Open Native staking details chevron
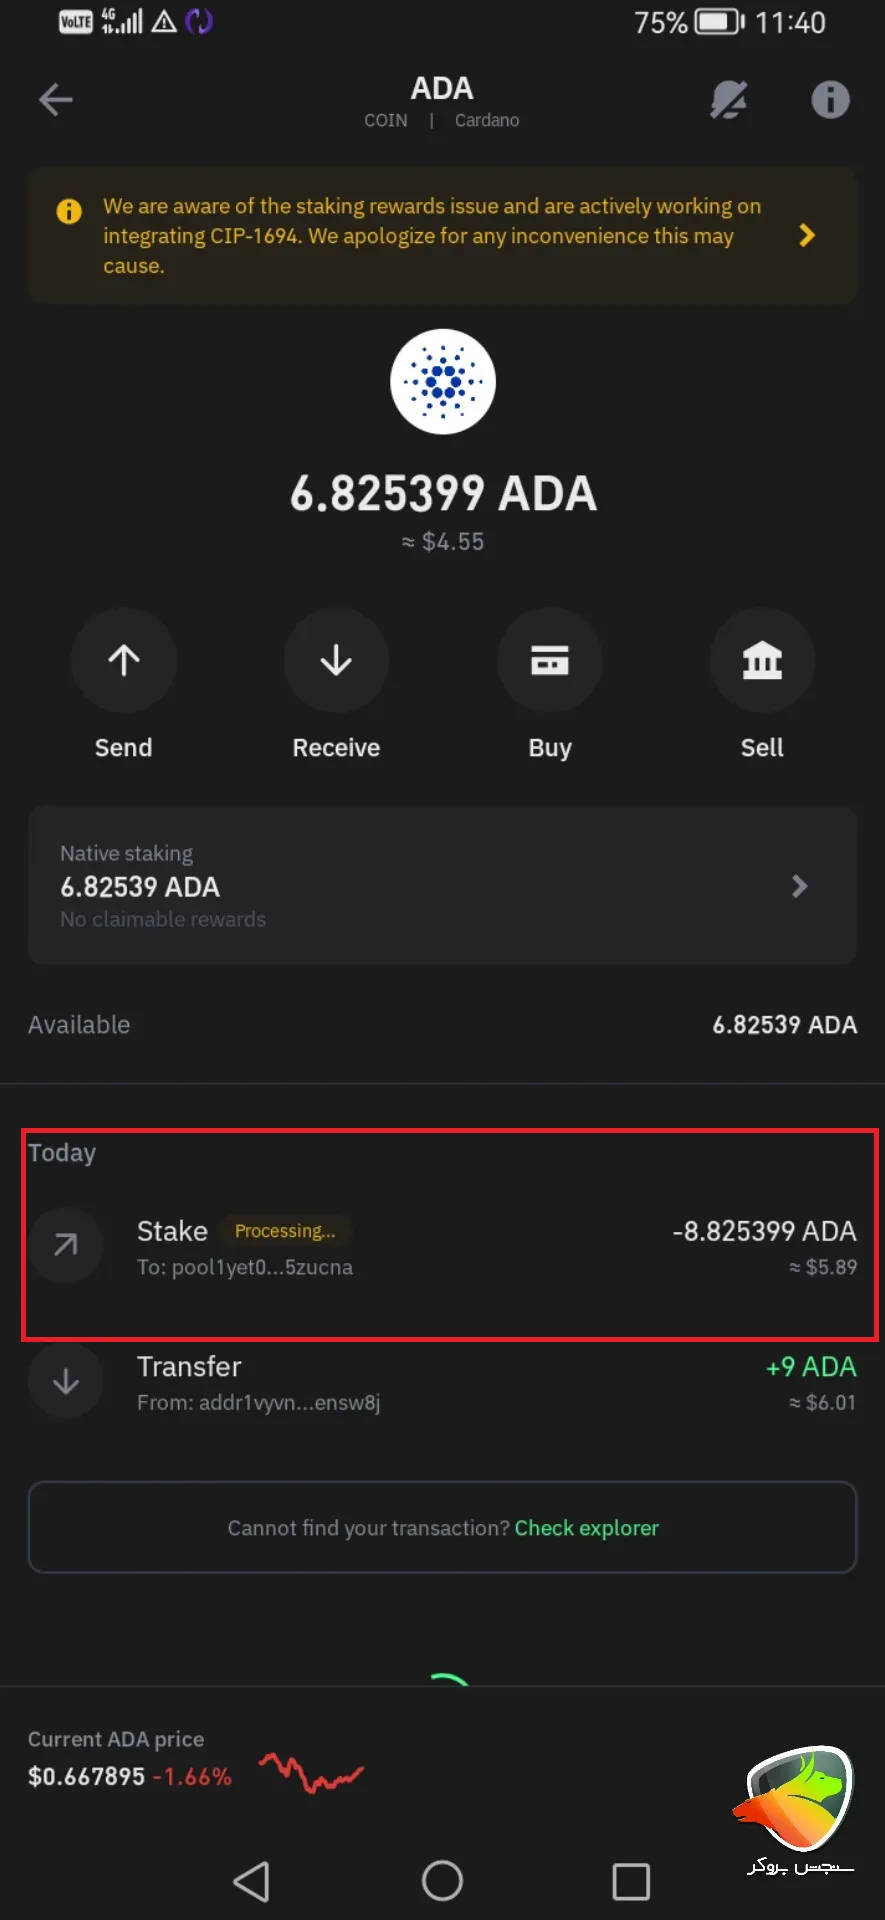 (x=799, y=886)
